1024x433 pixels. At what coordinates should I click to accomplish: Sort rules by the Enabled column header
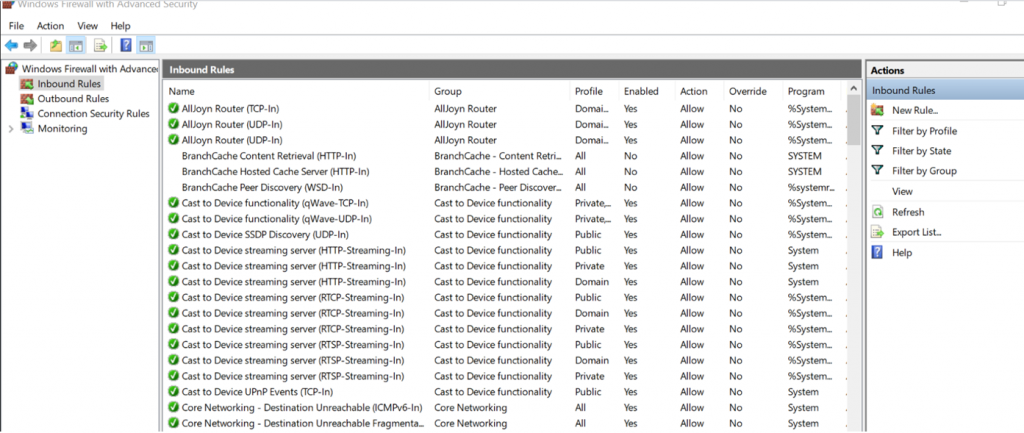point(647,91)
